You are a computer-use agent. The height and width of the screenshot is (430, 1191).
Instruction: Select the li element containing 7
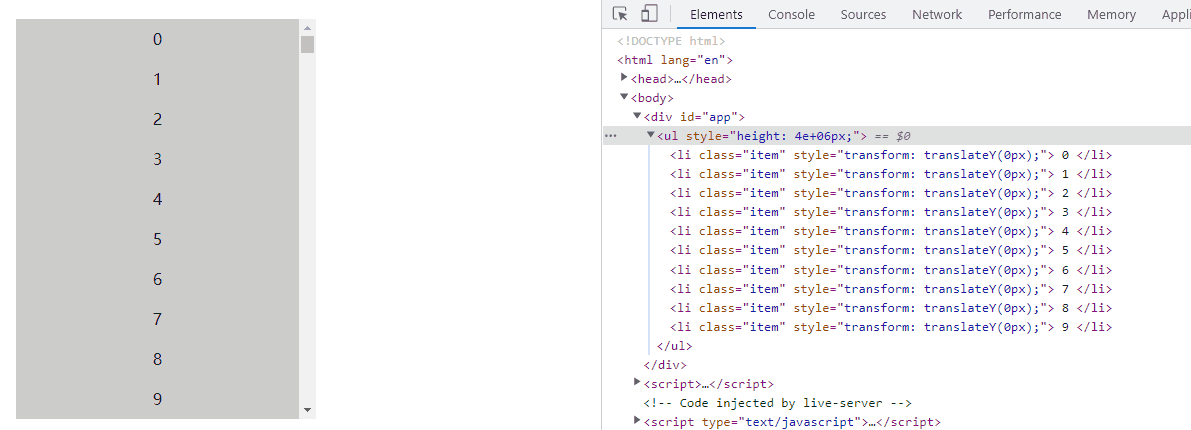[891, 289]
